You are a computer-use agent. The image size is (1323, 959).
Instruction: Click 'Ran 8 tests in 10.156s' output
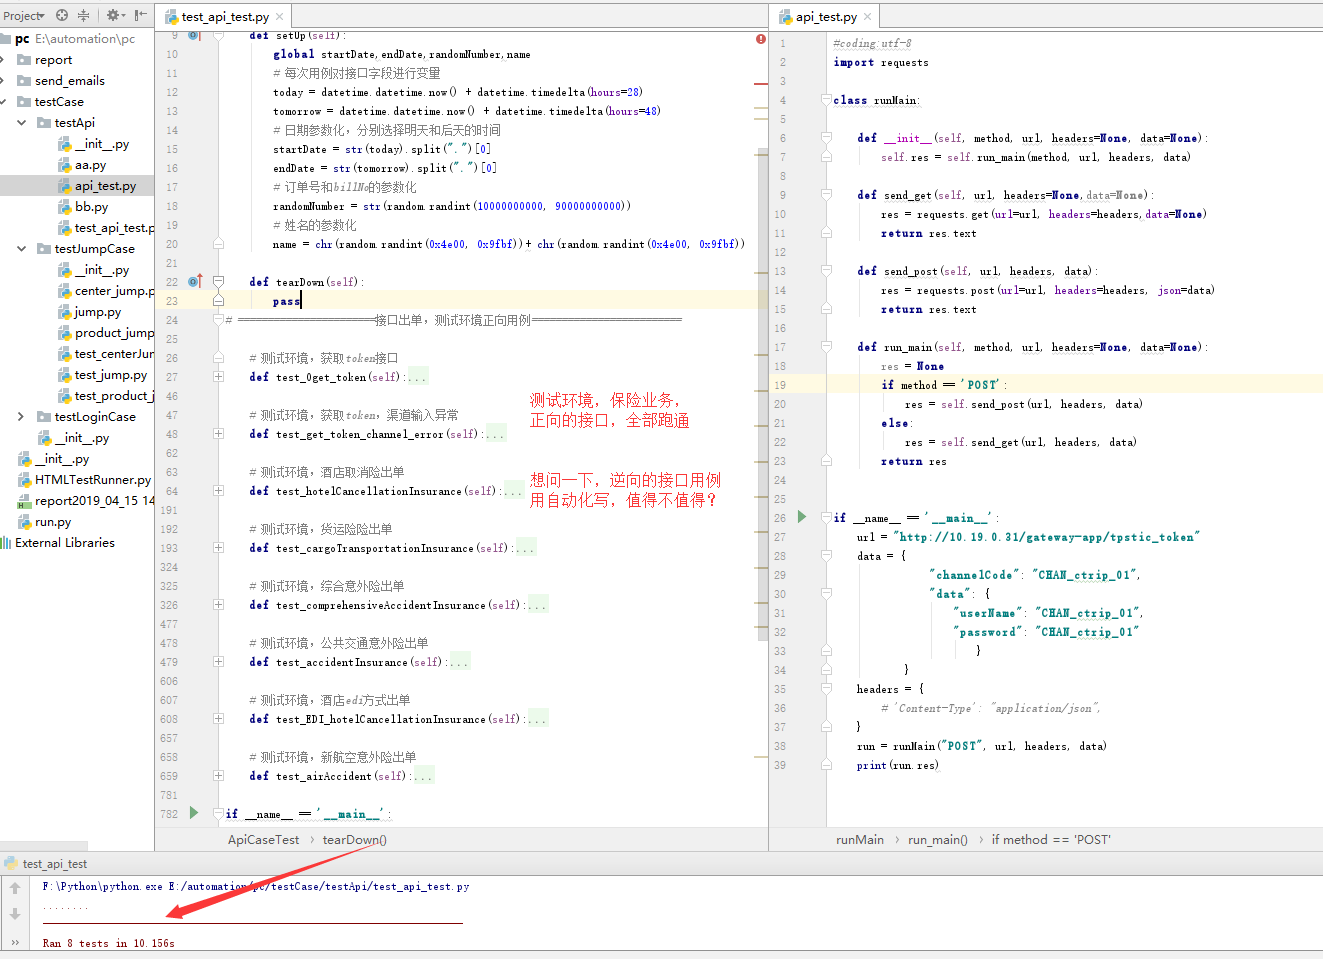click(x=108, y=943)
